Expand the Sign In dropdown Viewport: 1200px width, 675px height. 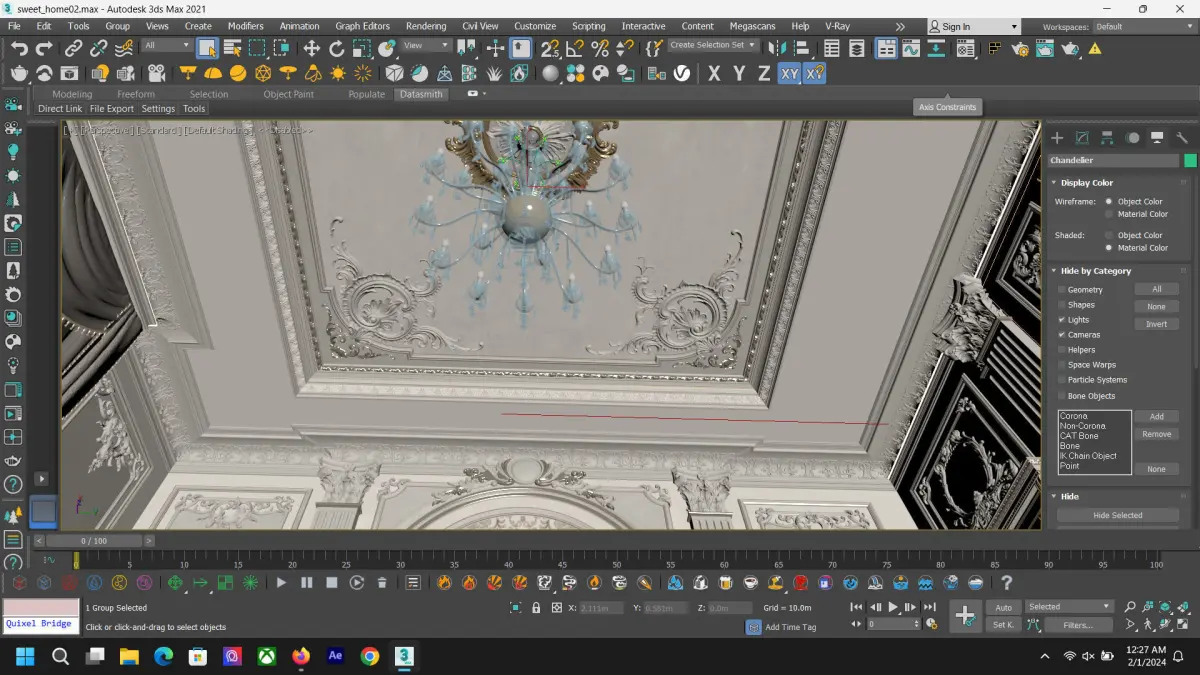[x=1012, y=27]
